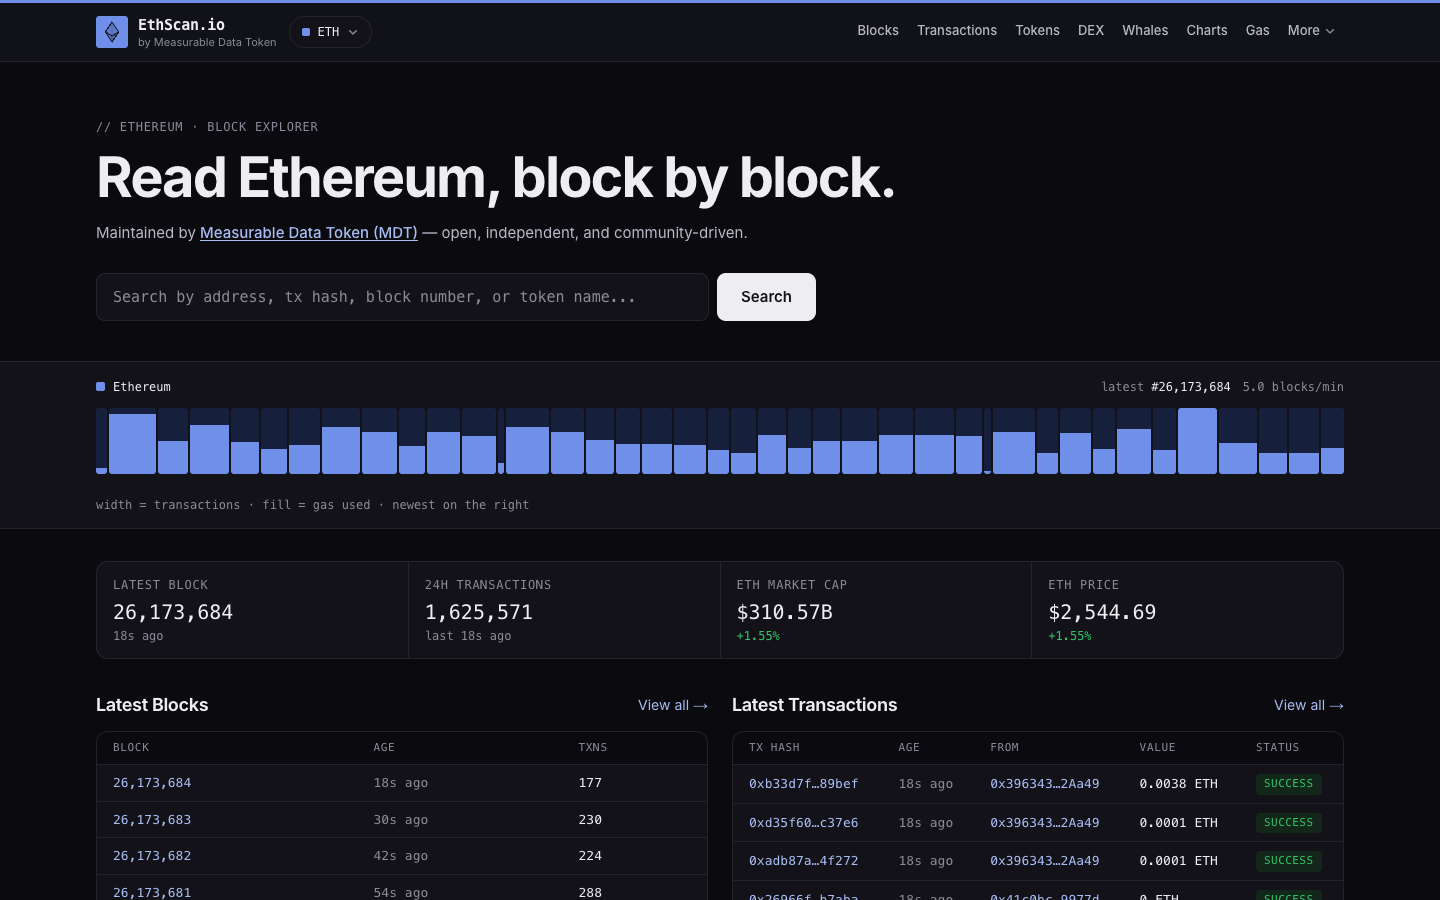Click the EthScan.io Ethereum diamond logo
Image resolution: width=1440 pixels, height=900 pixels.
[112, 32]
